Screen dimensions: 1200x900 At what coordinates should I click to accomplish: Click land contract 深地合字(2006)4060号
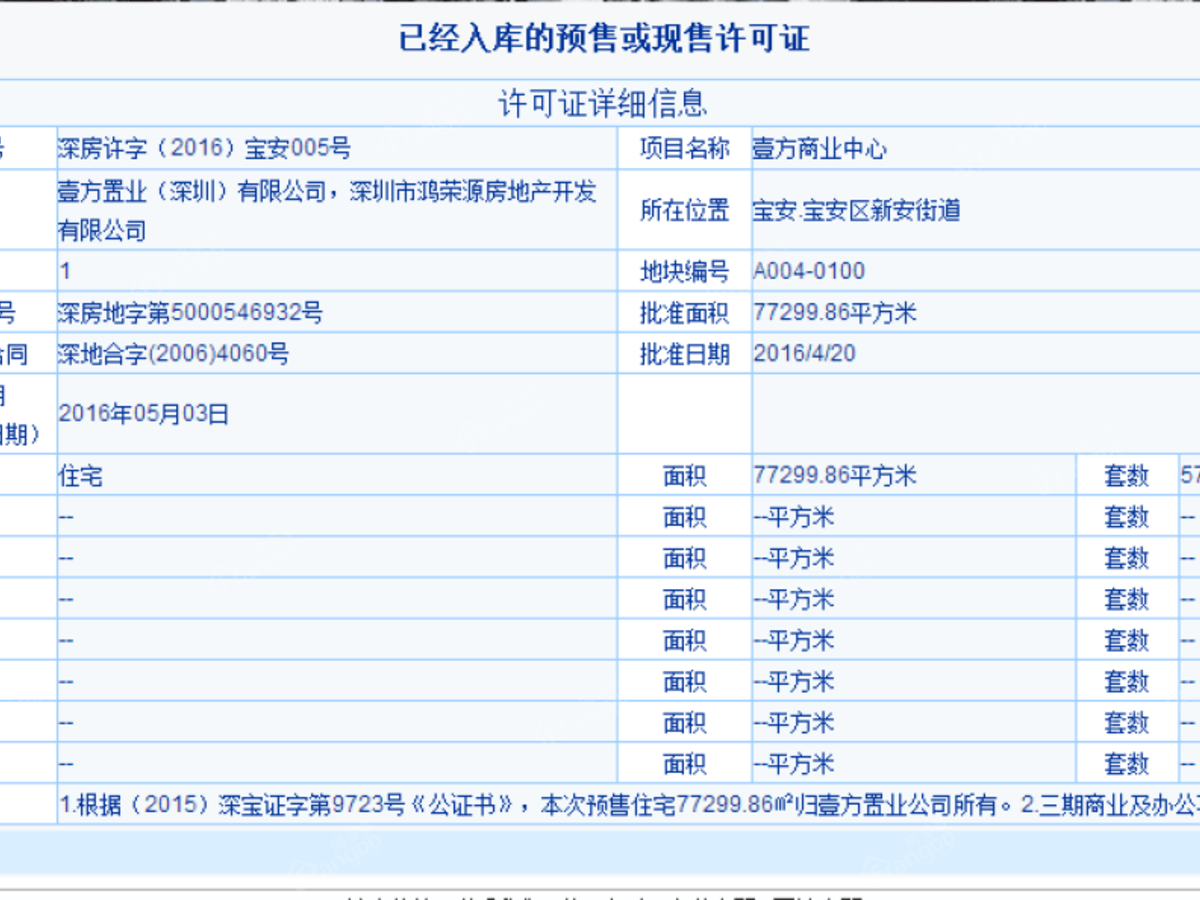pyautogui.click(x=173, y=354)
